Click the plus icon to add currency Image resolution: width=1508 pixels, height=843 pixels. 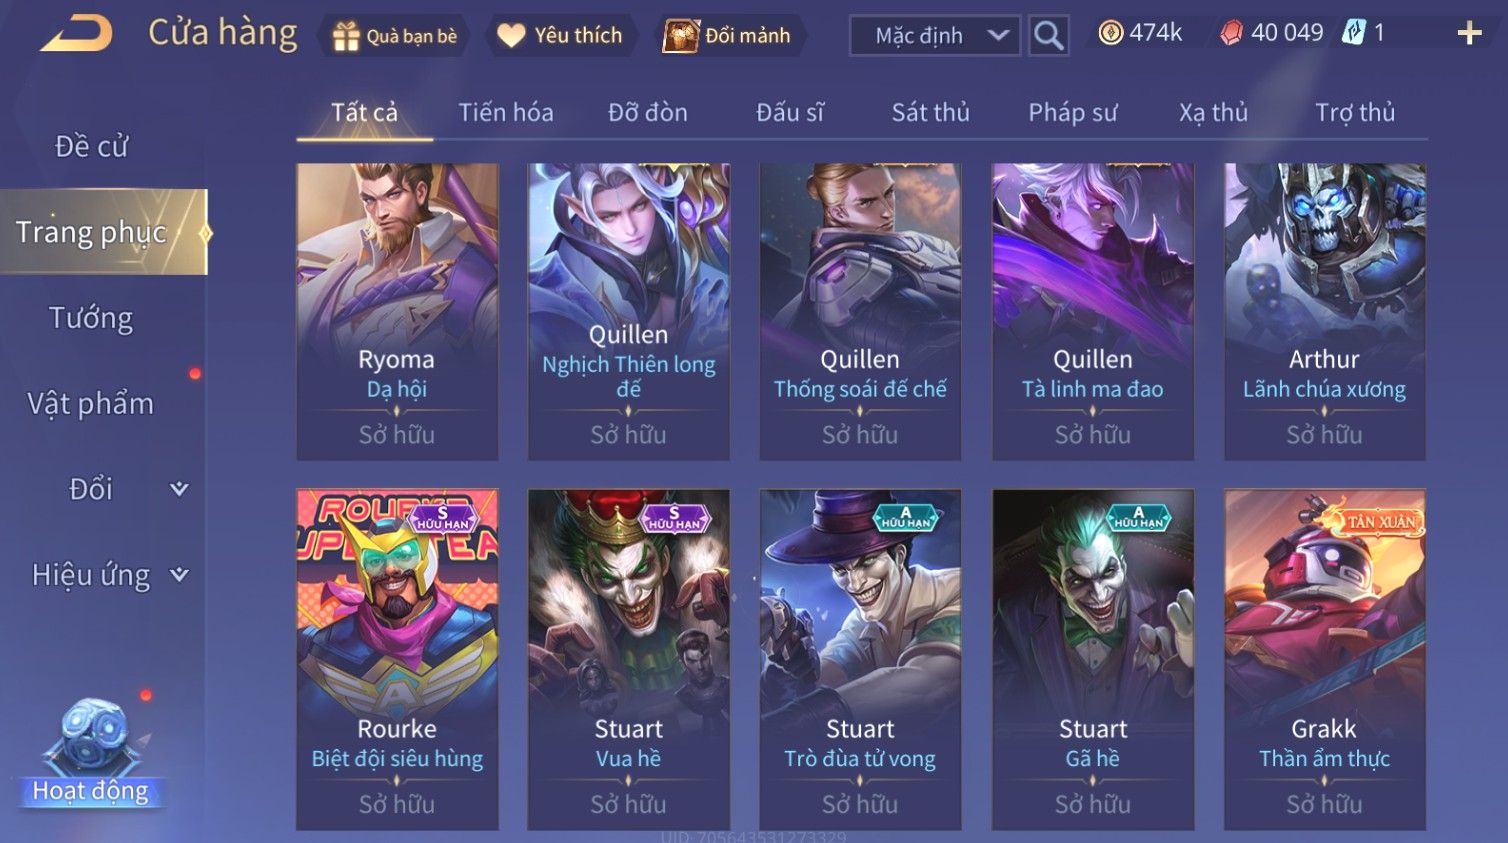(x=1469, y=34)
